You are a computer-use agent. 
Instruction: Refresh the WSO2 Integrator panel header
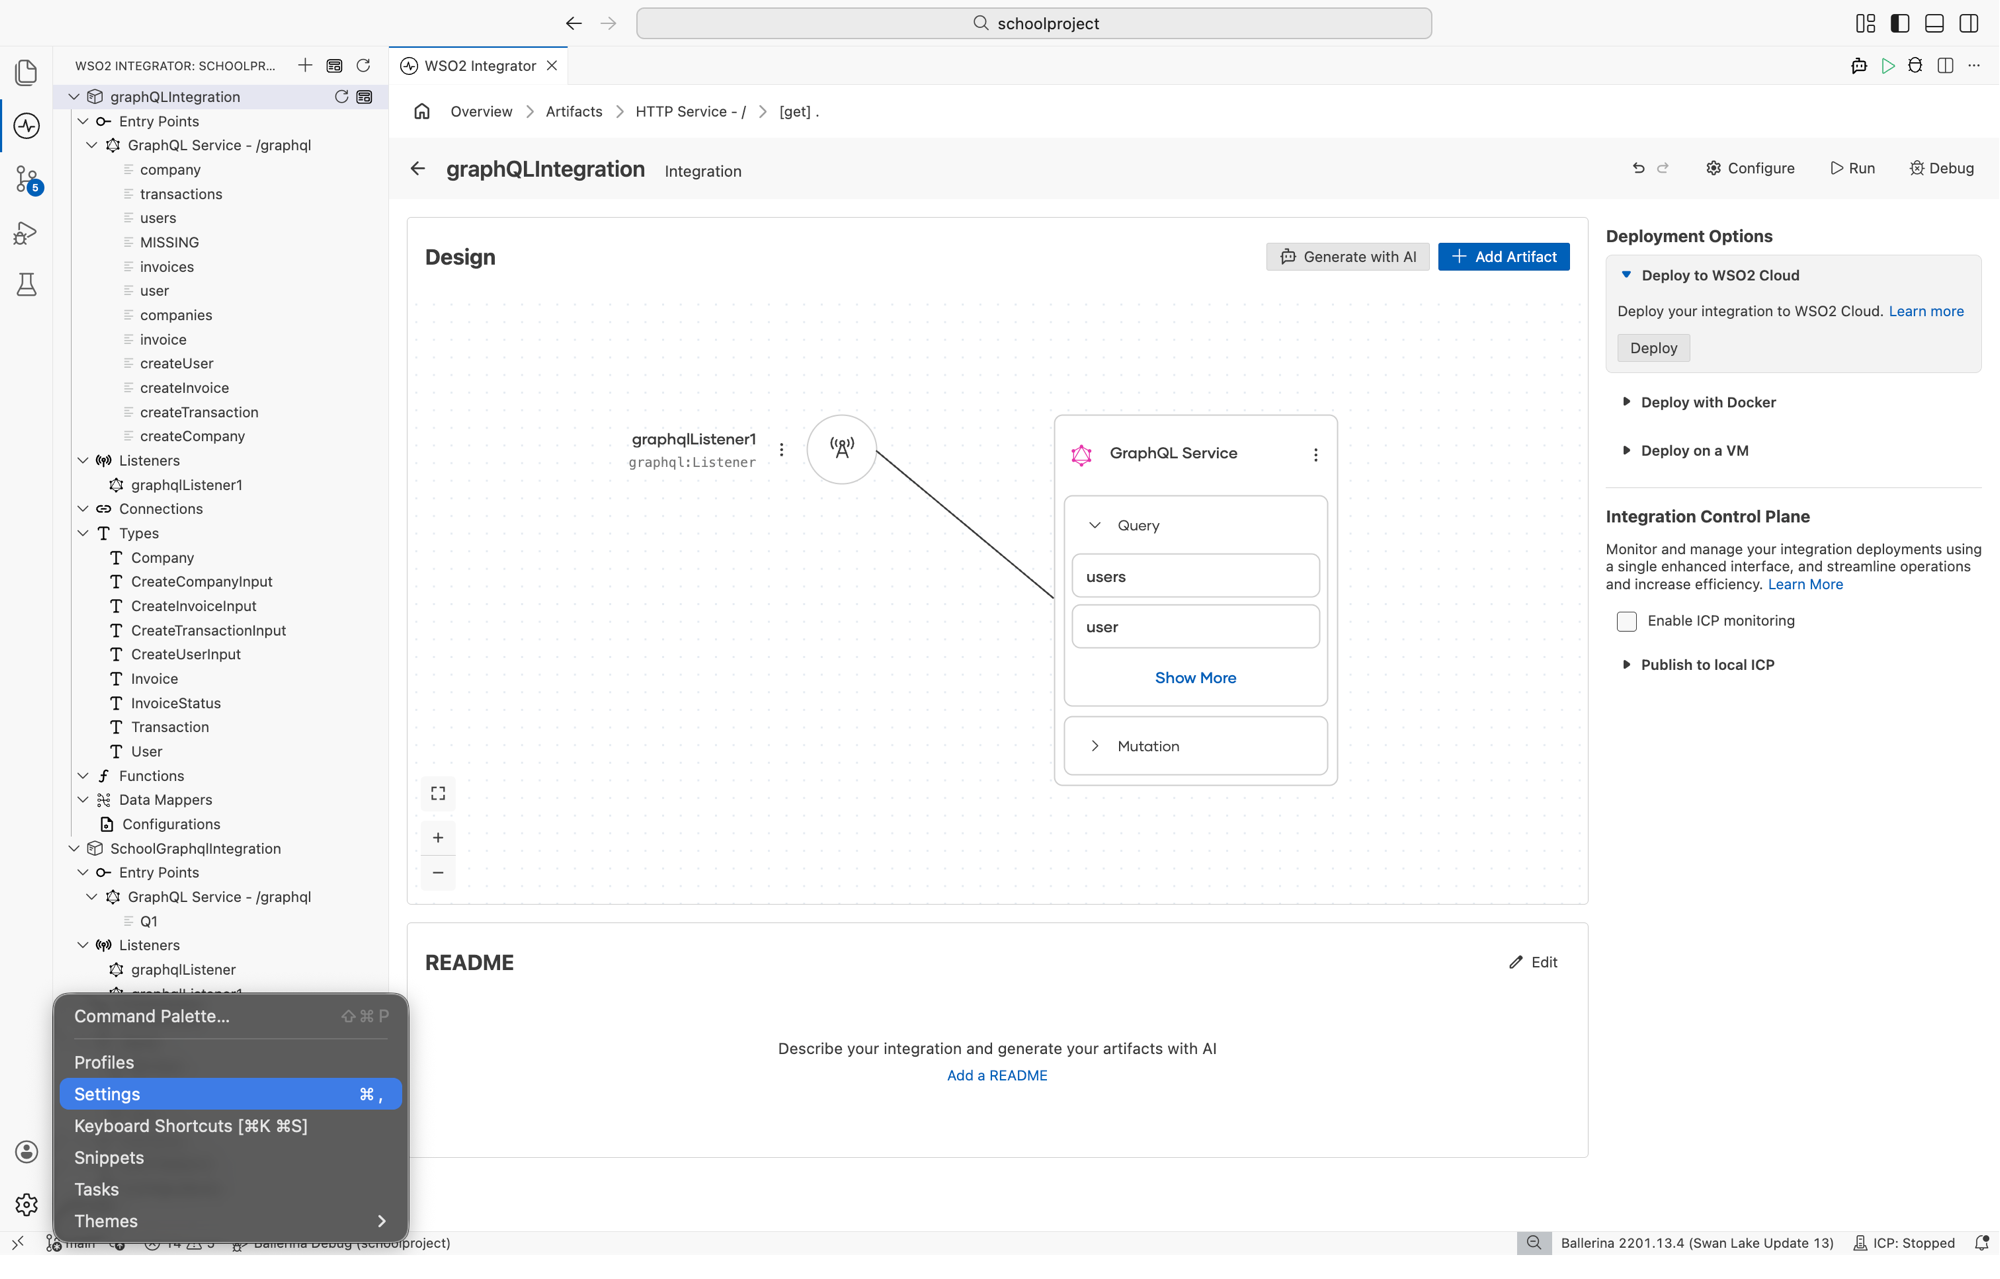(x=364, y=66)
